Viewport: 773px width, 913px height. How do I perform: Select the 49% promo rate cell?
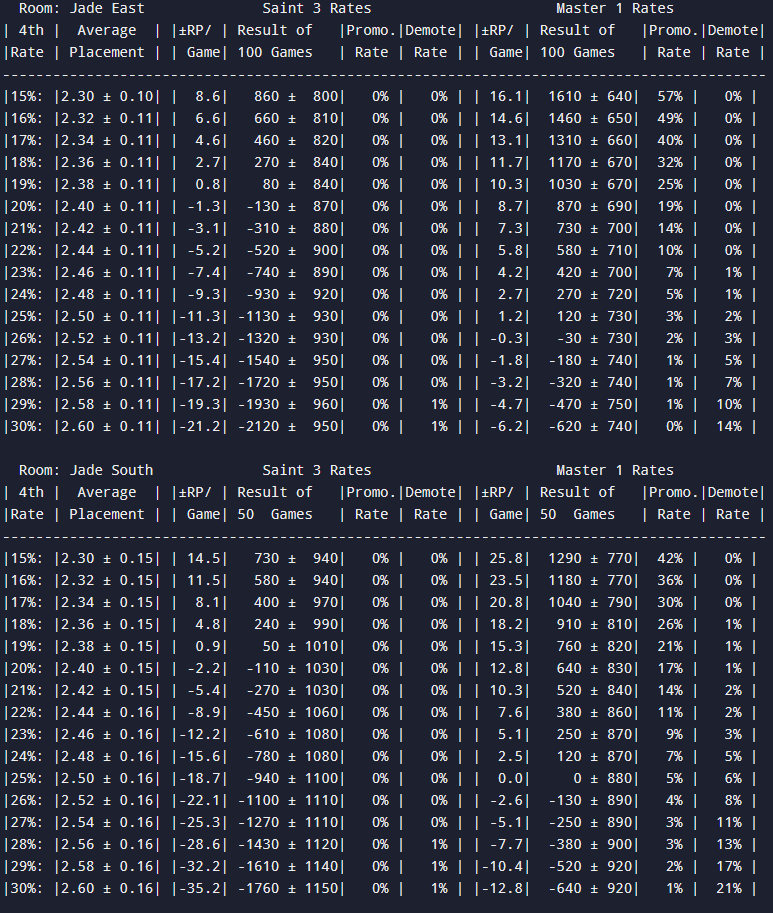click(670, 119)
